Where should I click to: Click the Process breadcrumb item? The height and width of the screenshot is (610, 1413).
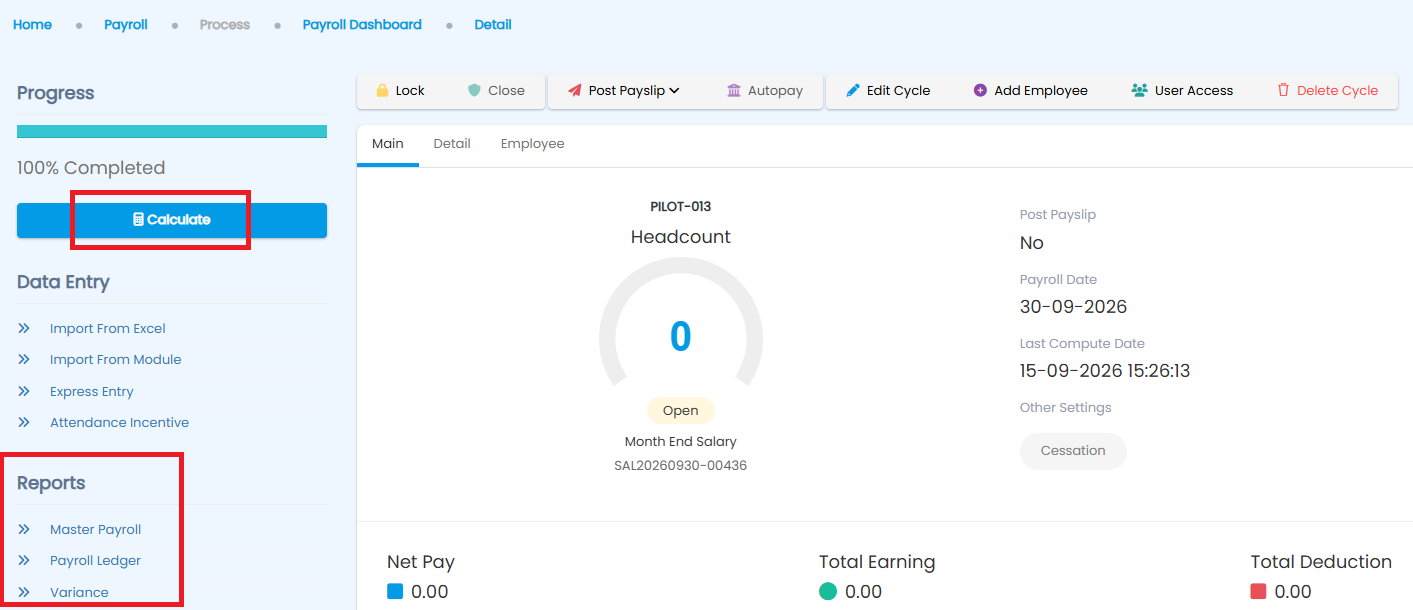(x=225, y=24)
